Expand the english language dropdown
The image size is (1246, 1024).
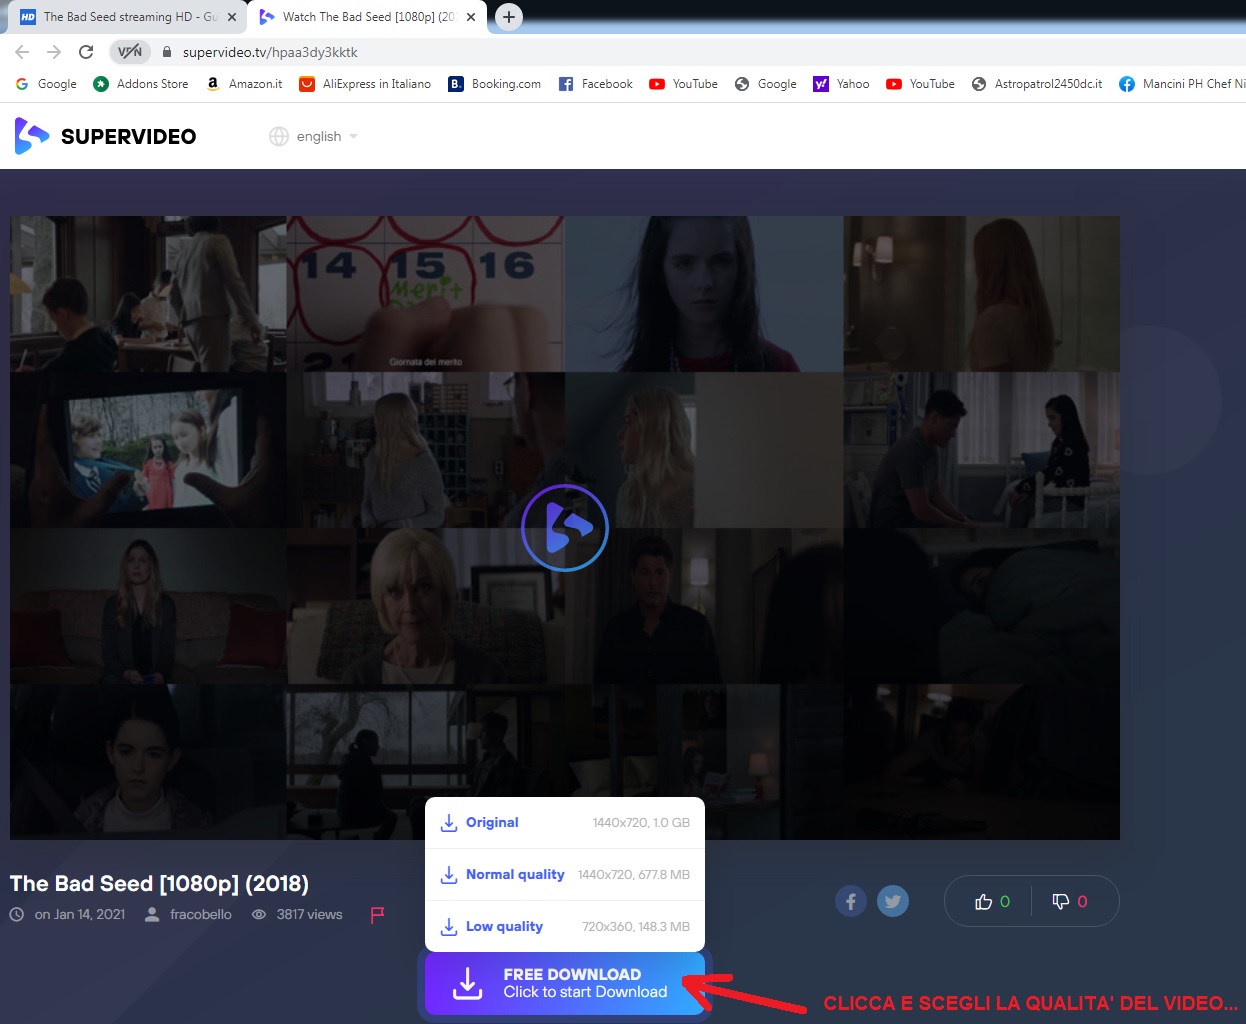tap(326, 136)
